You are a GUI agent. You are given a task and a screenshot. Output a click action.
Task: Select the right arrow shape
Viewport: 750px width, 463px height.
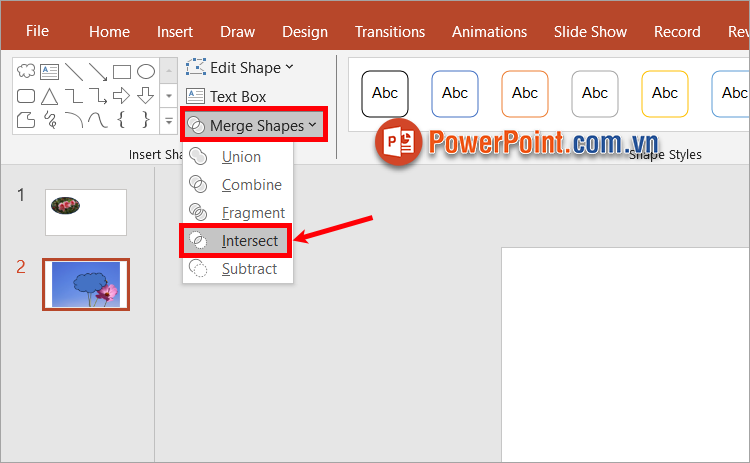pos(122,97)
